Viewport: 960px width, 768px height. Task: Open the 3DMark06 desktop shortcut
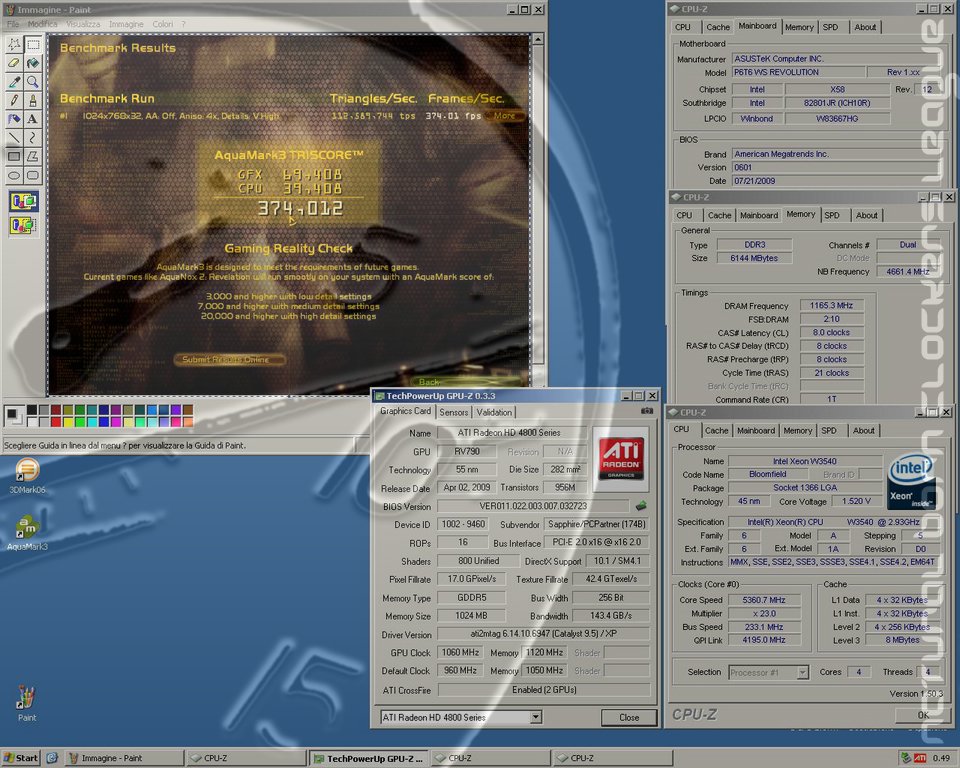(27, 476)
